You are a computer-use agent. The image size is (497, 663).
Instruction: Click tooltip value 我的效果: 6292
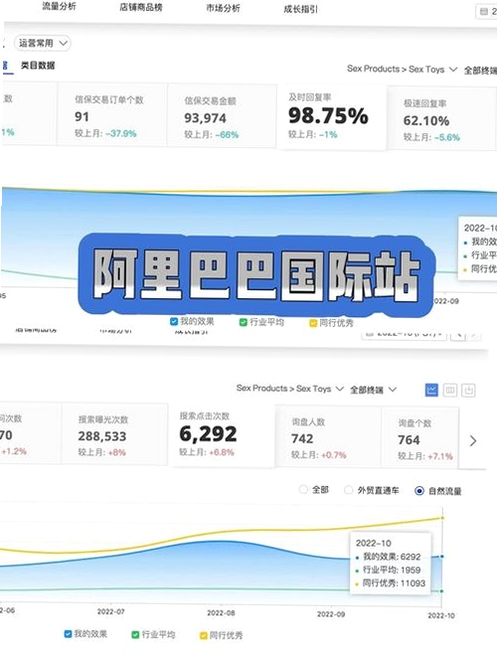point(388,556)
